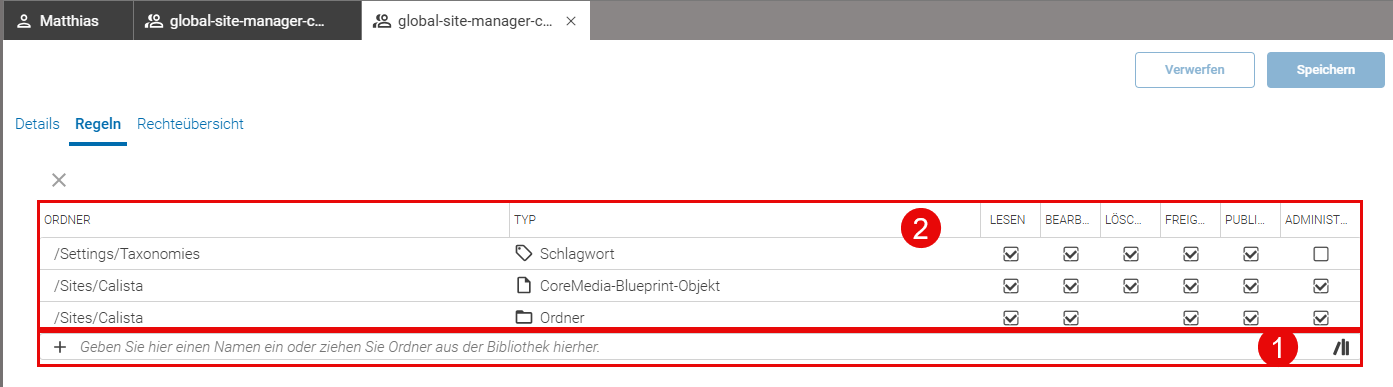Toggle Publizieren checkbox for the Ordner row
This screenshot has height=387, width=1393.
(1250, 318)
